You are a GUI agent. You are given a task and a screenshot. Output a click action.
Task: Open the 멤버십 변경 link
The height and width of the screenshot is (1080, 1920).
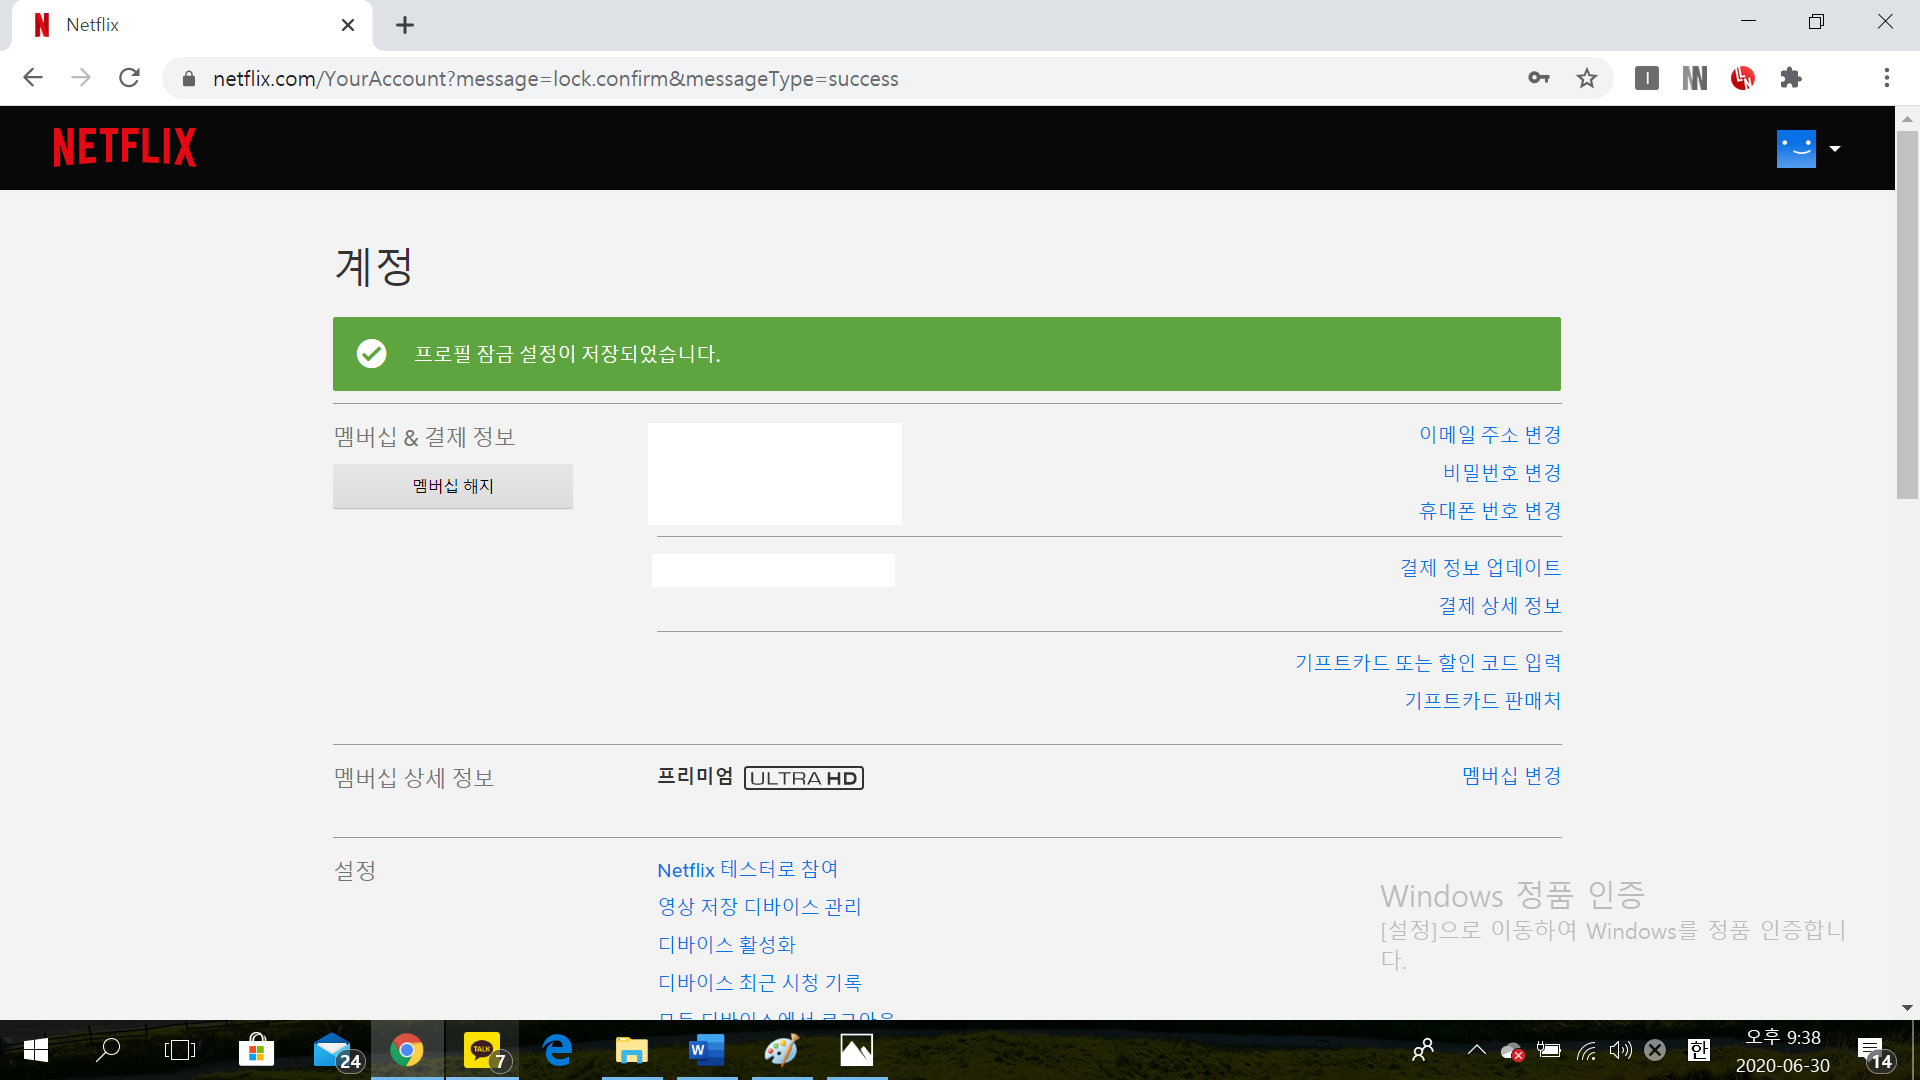[1511, 776]
